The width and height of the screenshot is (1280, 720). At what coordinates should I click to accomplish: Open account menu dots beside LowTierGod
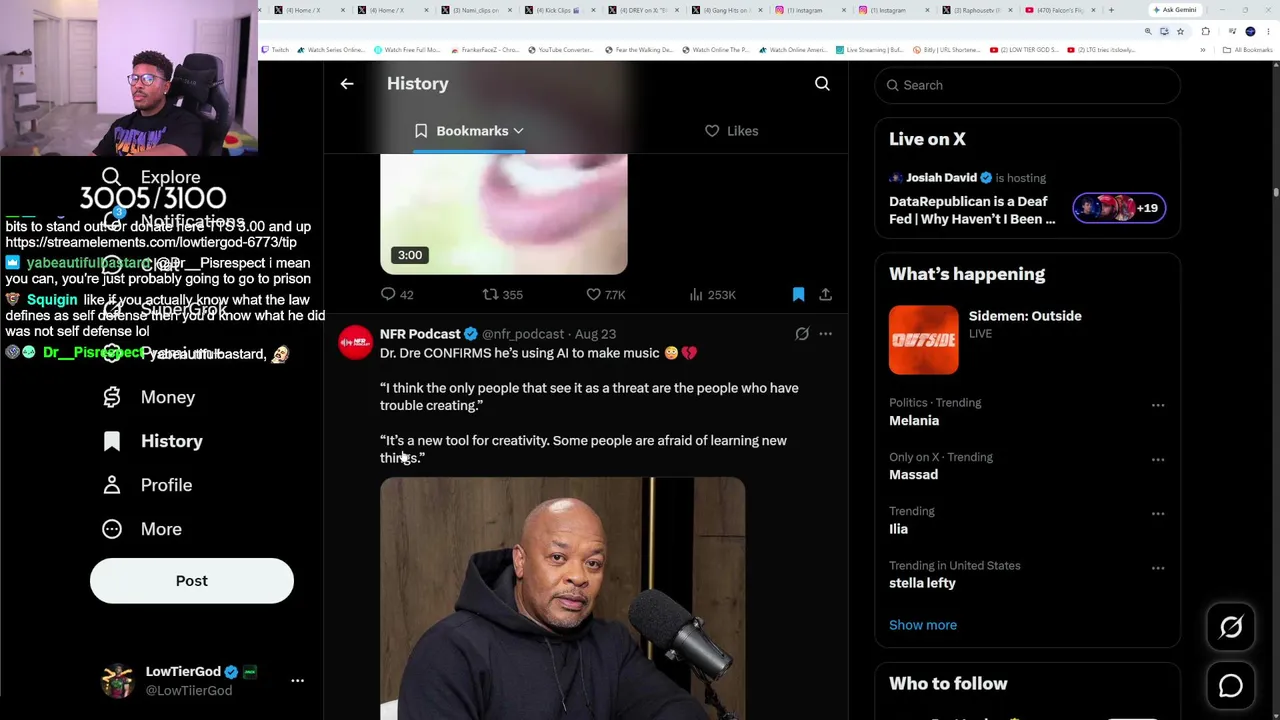click(x=297, y=680)
